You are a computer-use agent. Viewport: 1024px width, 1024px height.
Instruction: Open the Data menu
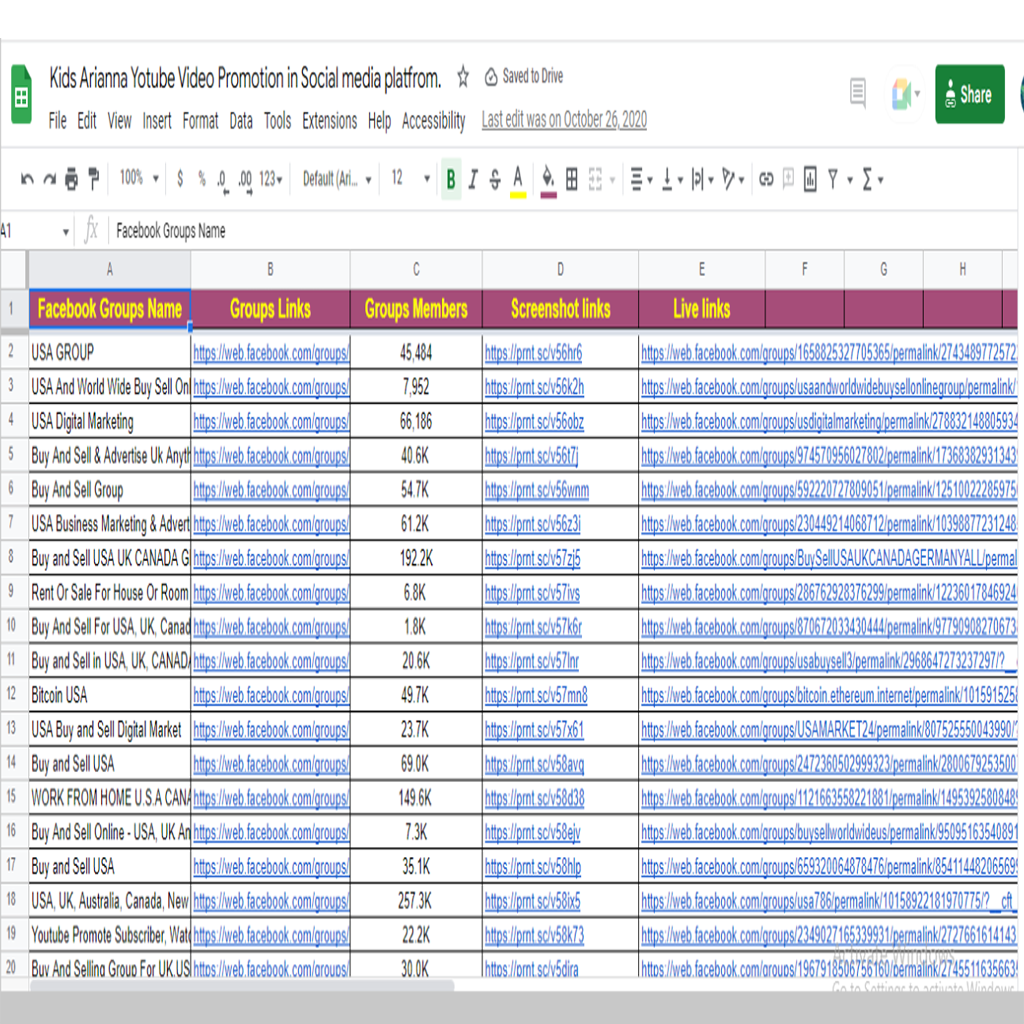[241, 121]
